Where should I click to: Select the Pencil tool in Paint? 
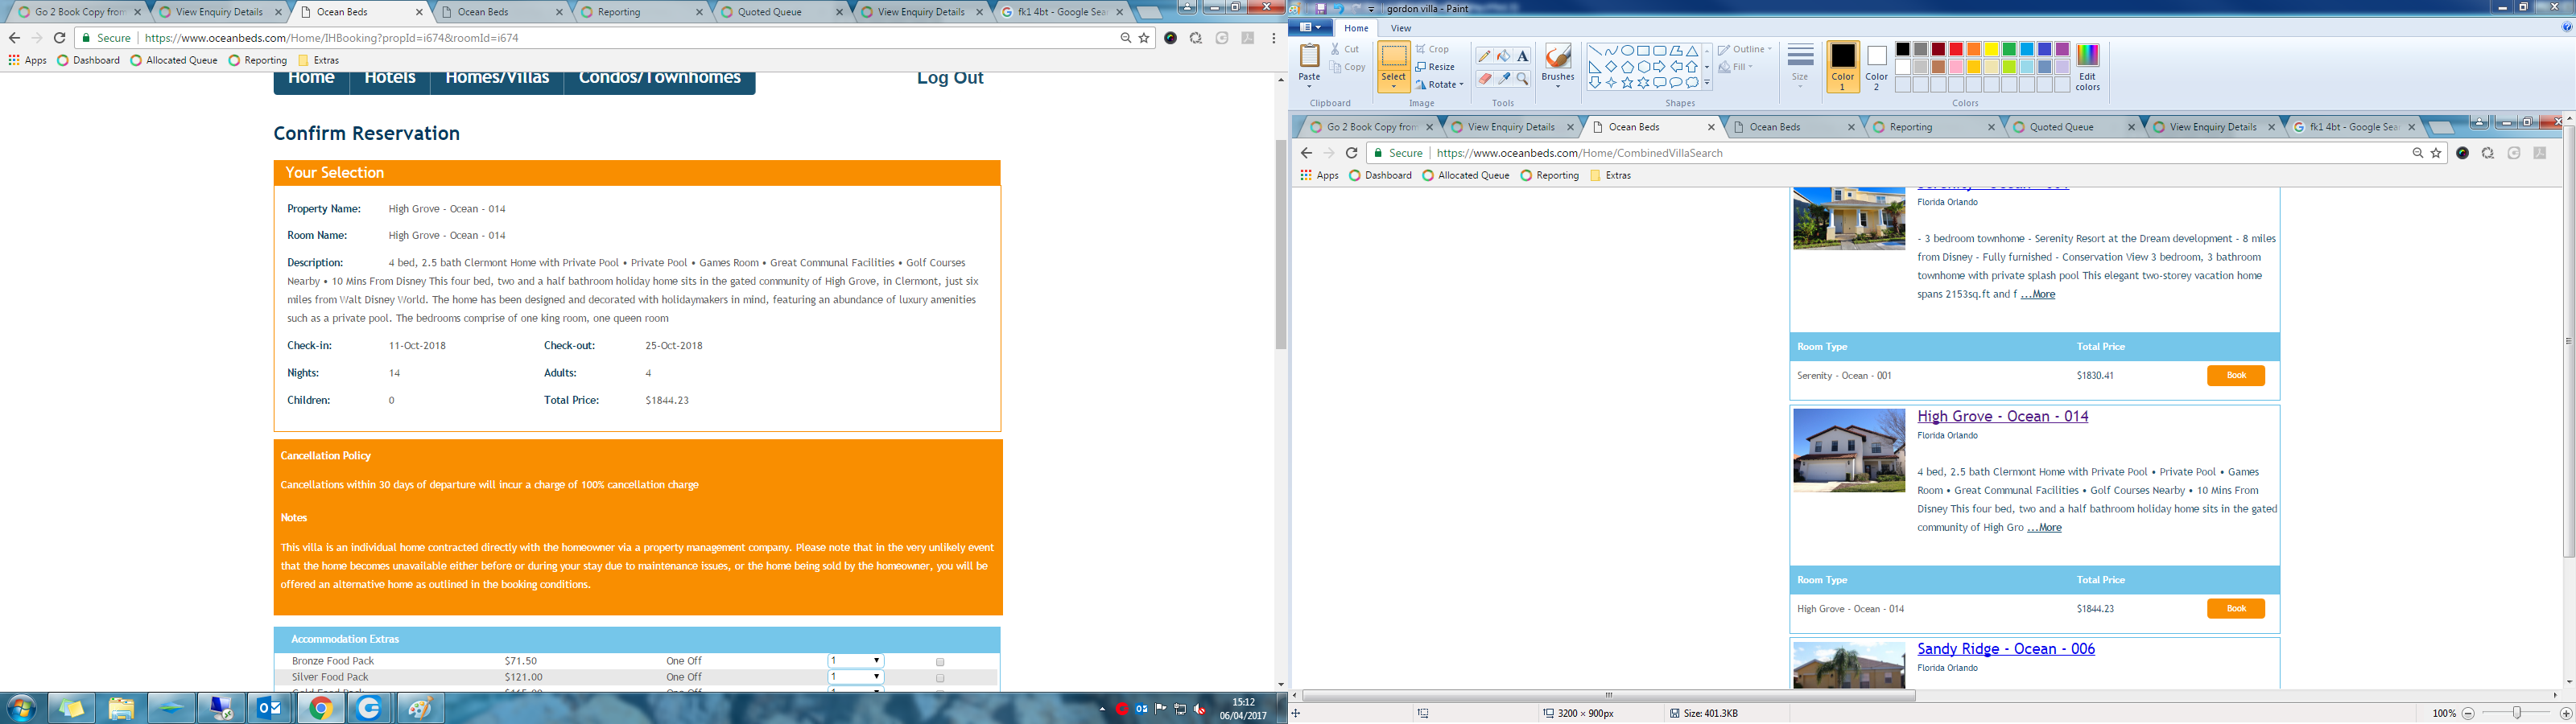tap(1484, 56)
